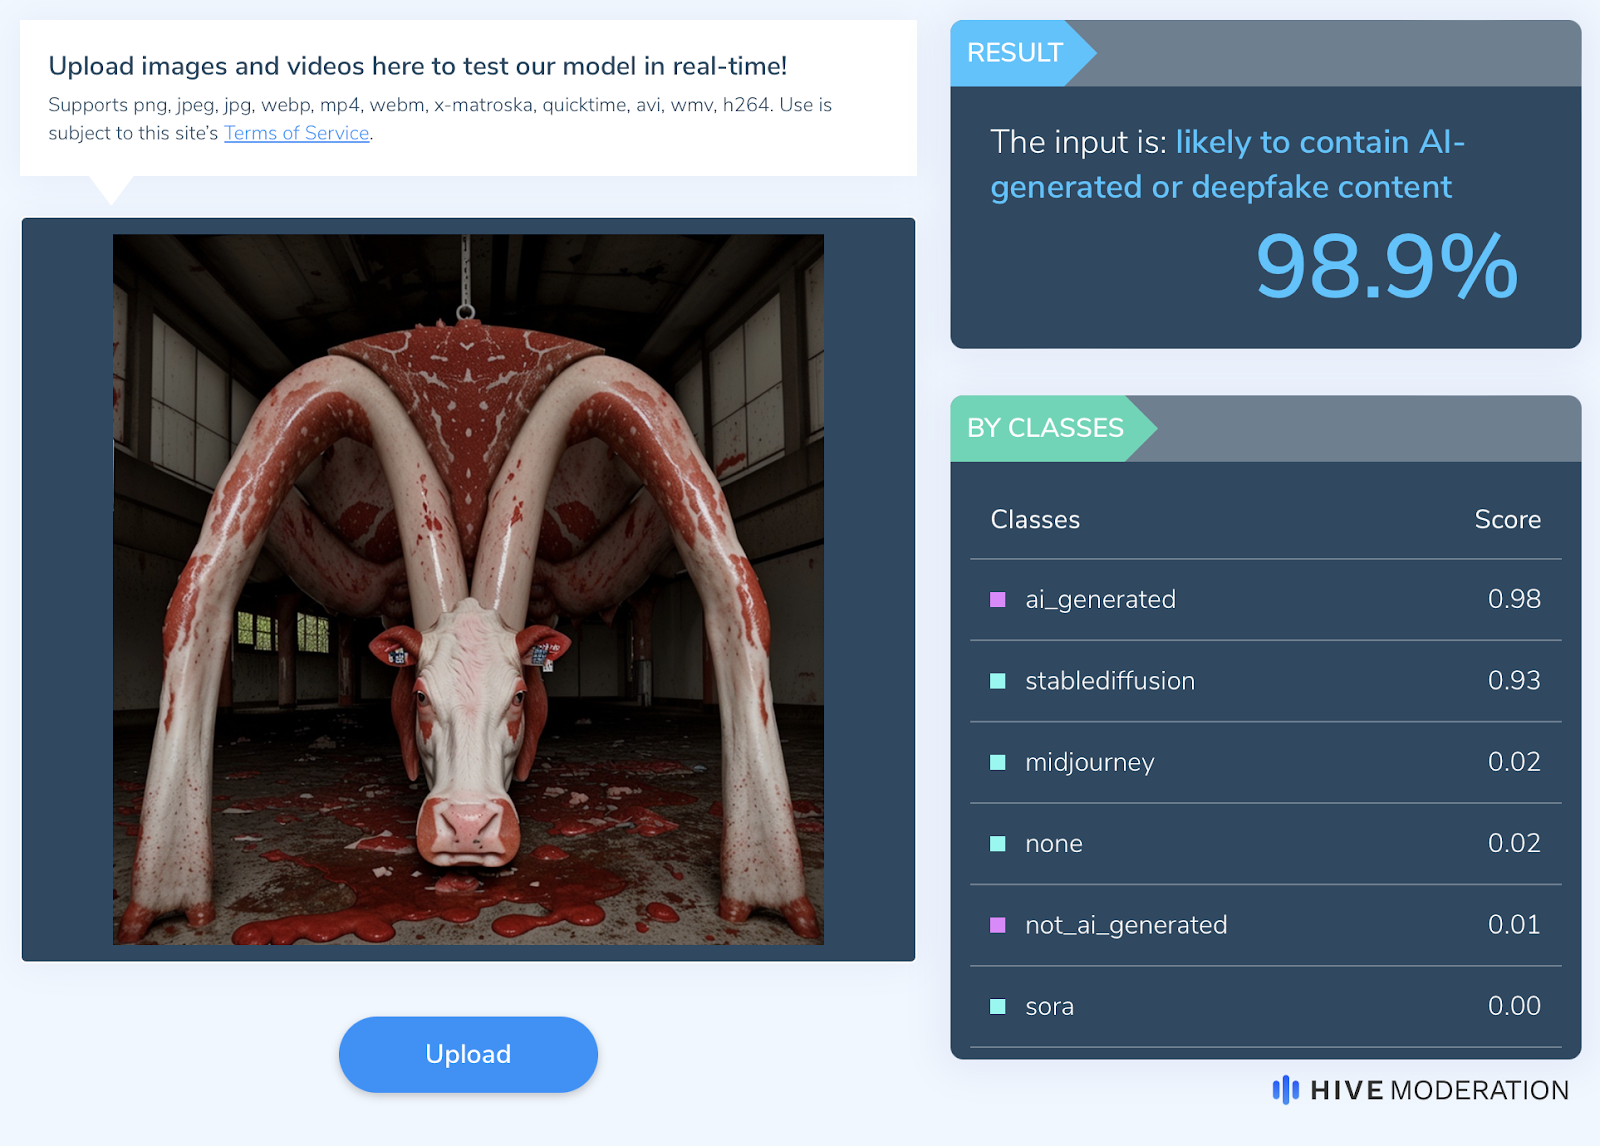The width and height of the screenshot is (1600, 1146).
Task: Click the none class color swatch
Action: click(x=997, y=843)
